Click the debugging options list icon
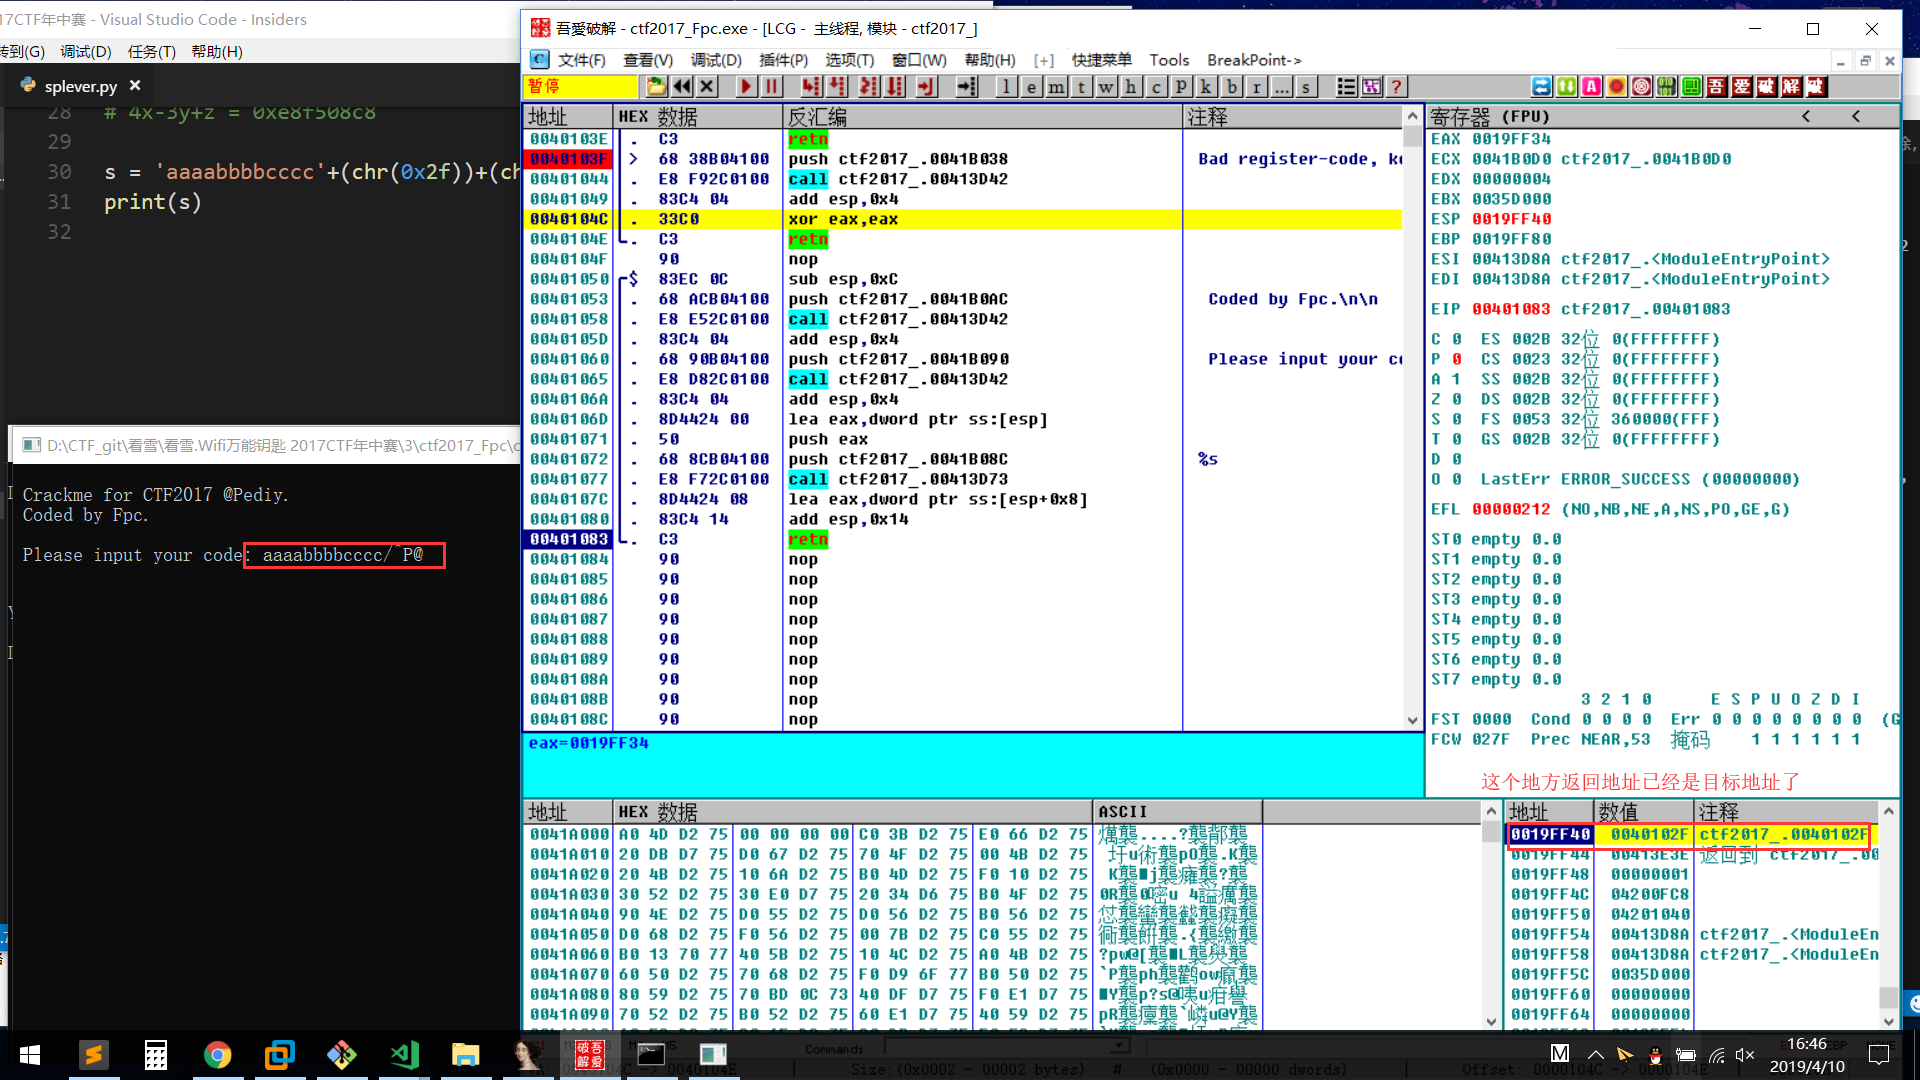 click(1346, 87)
